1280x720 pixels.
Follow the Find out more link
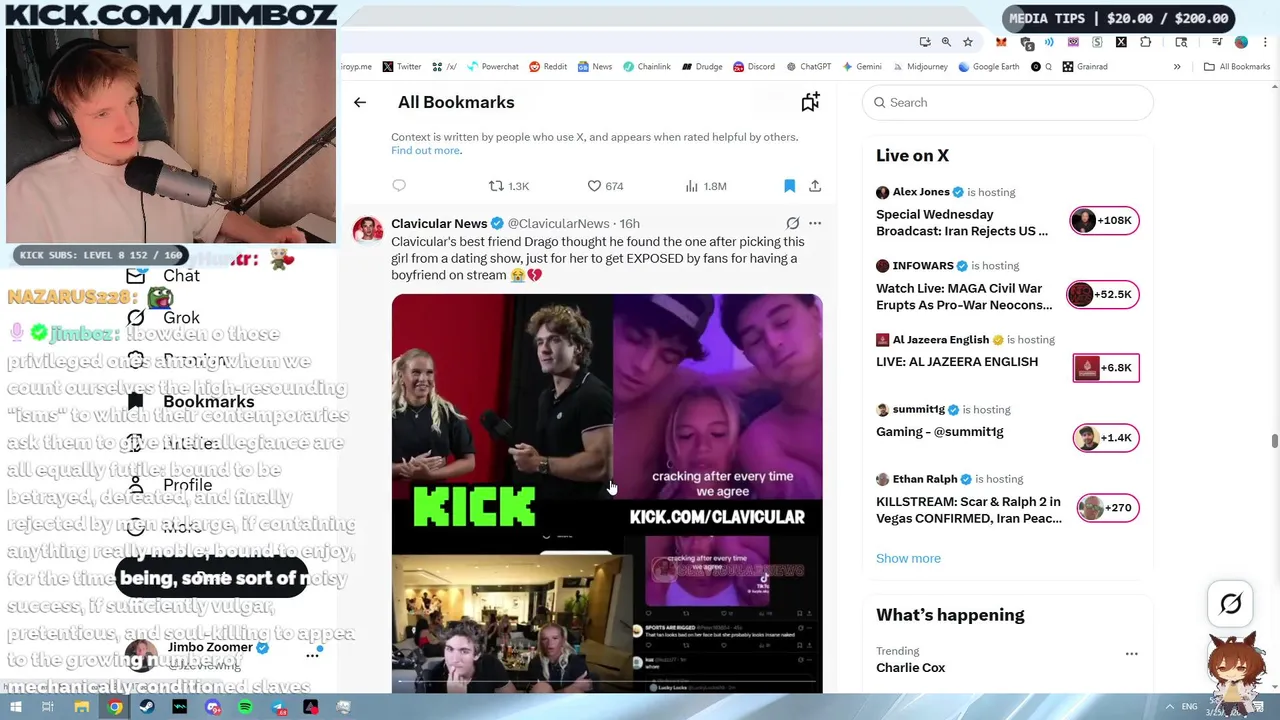[426, 150]
